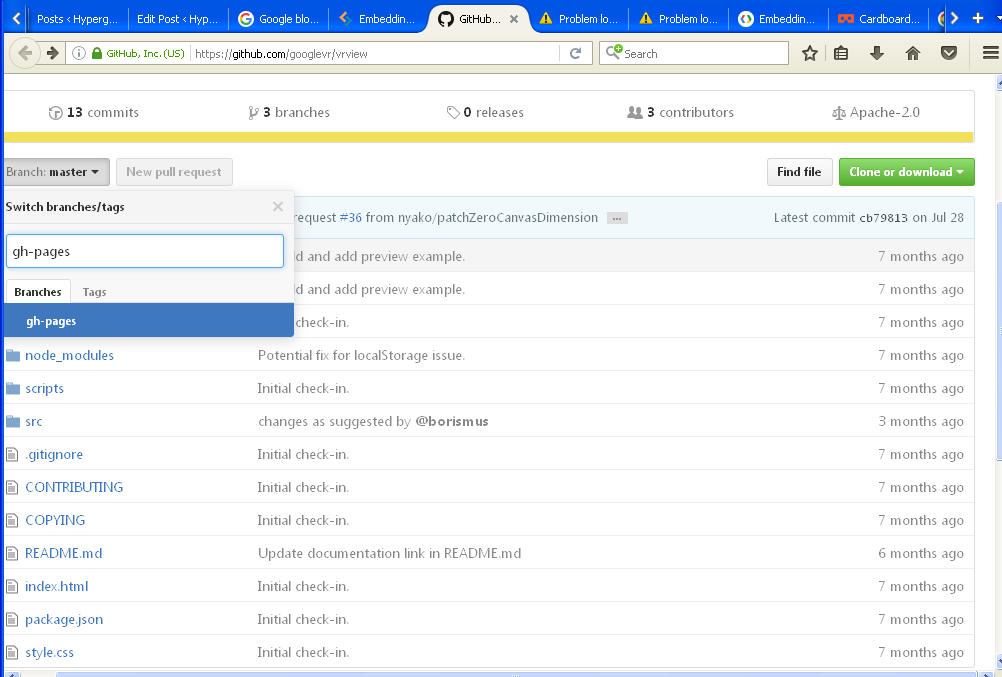Click the branch filter input field
The image size is (1002, 677).
(x=144, y=251)
